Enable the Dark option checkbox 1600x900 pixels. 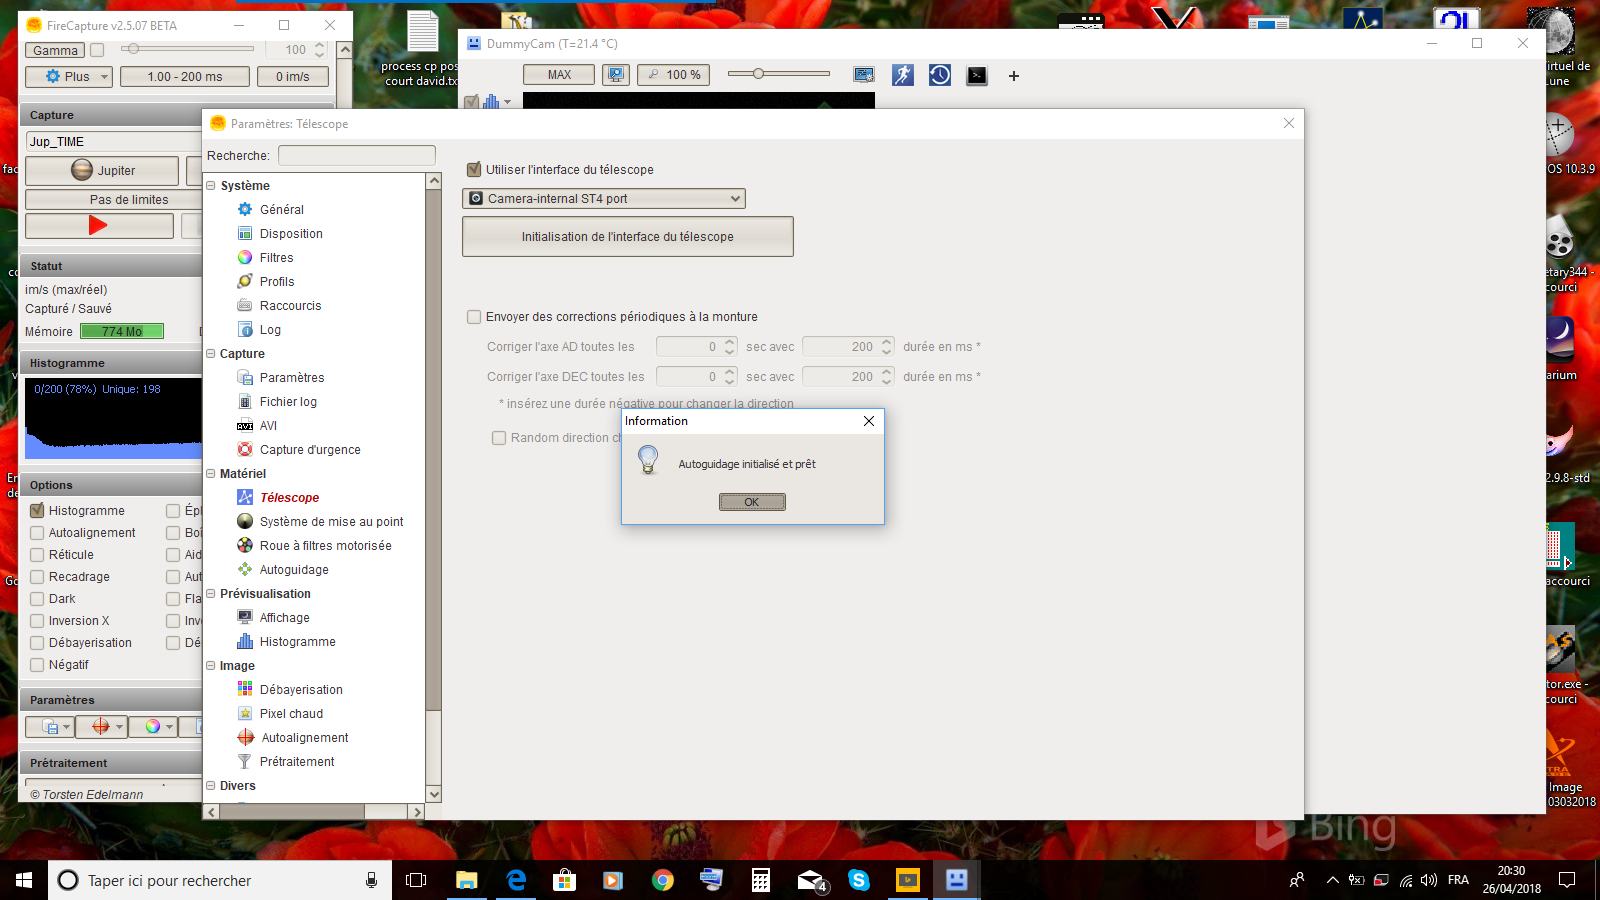(37, 599)
